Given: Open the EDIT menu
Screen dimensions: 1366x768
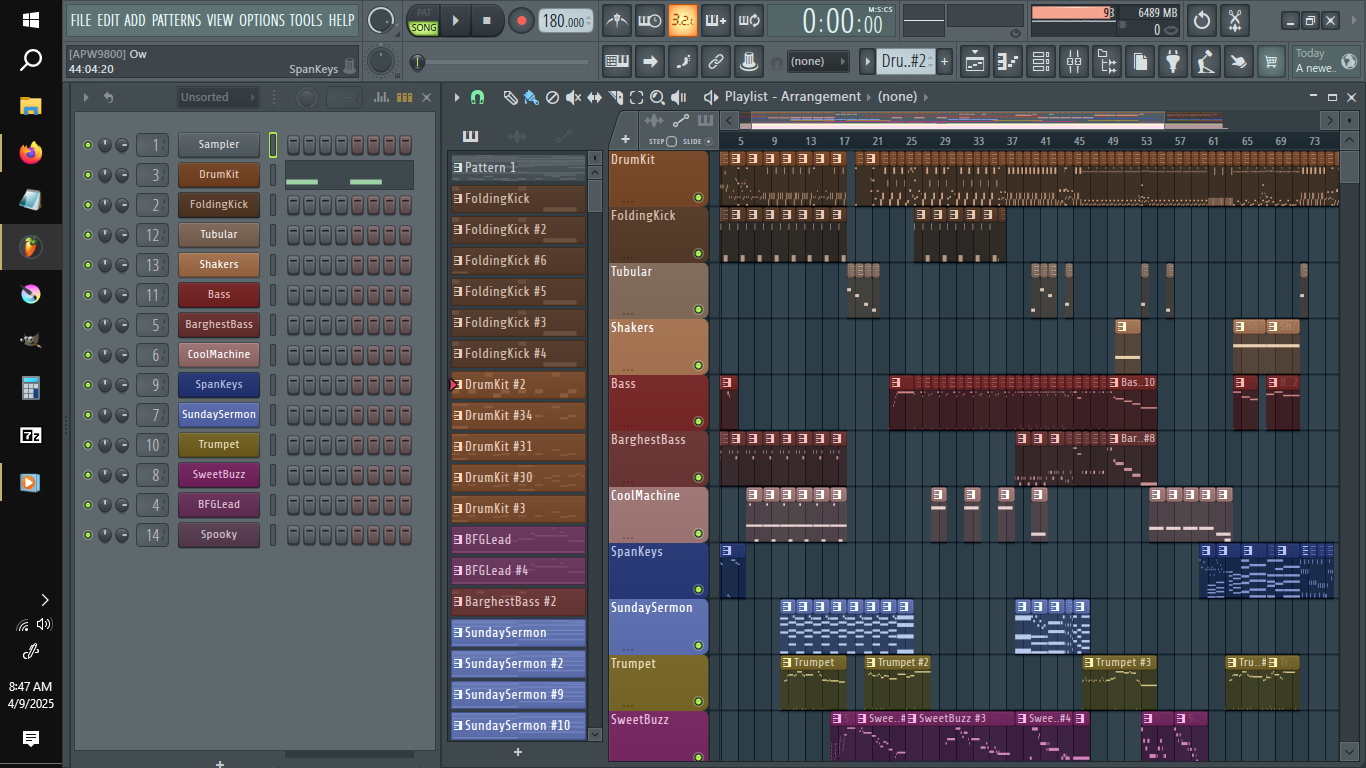Looking at the screenshot, I should pyautogui.click(x=108, y=20).
